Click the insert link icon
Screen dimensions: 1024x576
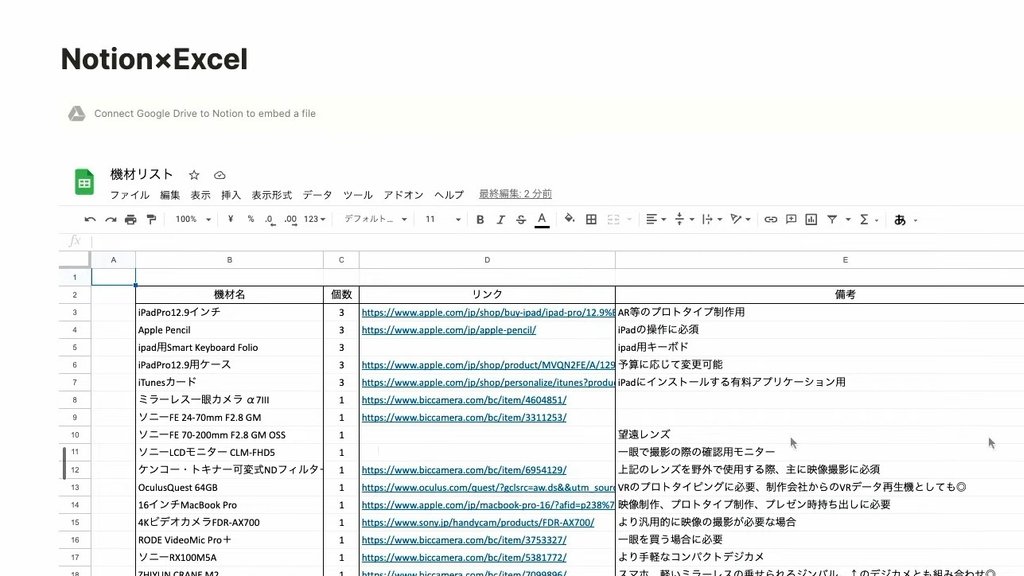tap(771, 219)
